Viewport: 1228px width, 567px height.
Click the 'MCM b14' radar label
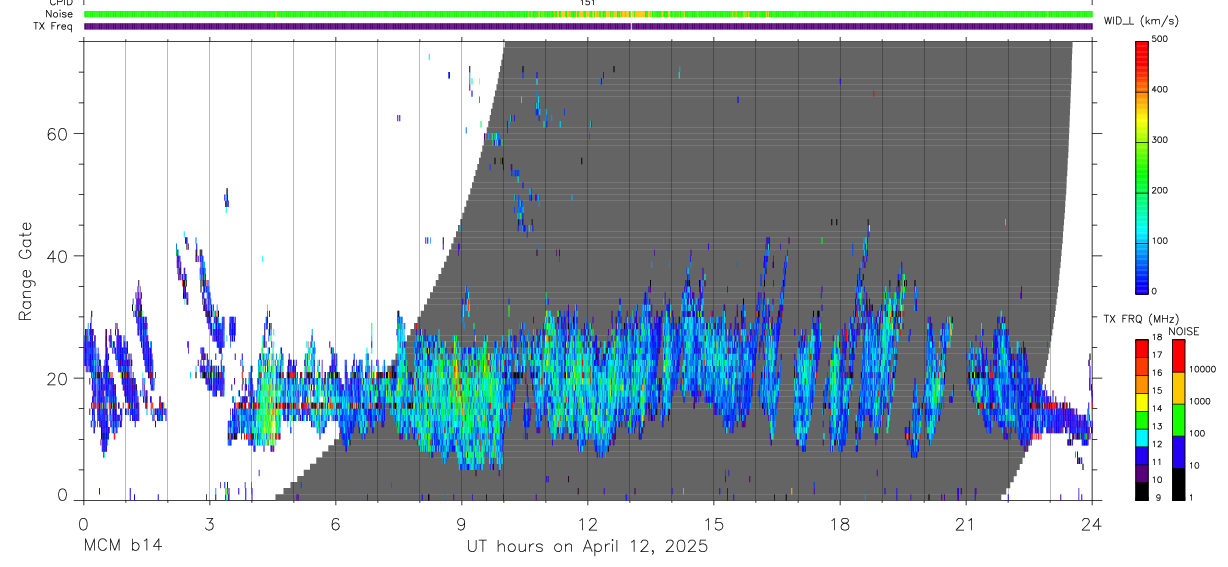tap(122, 547)
